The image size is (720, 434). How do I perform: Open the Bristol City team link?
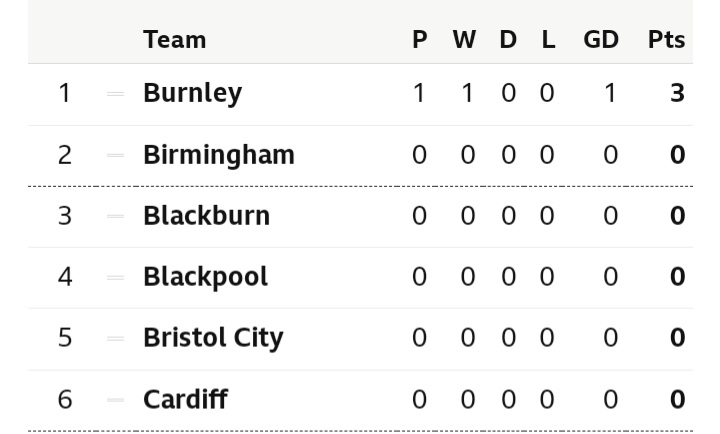(x=213, y=338)
